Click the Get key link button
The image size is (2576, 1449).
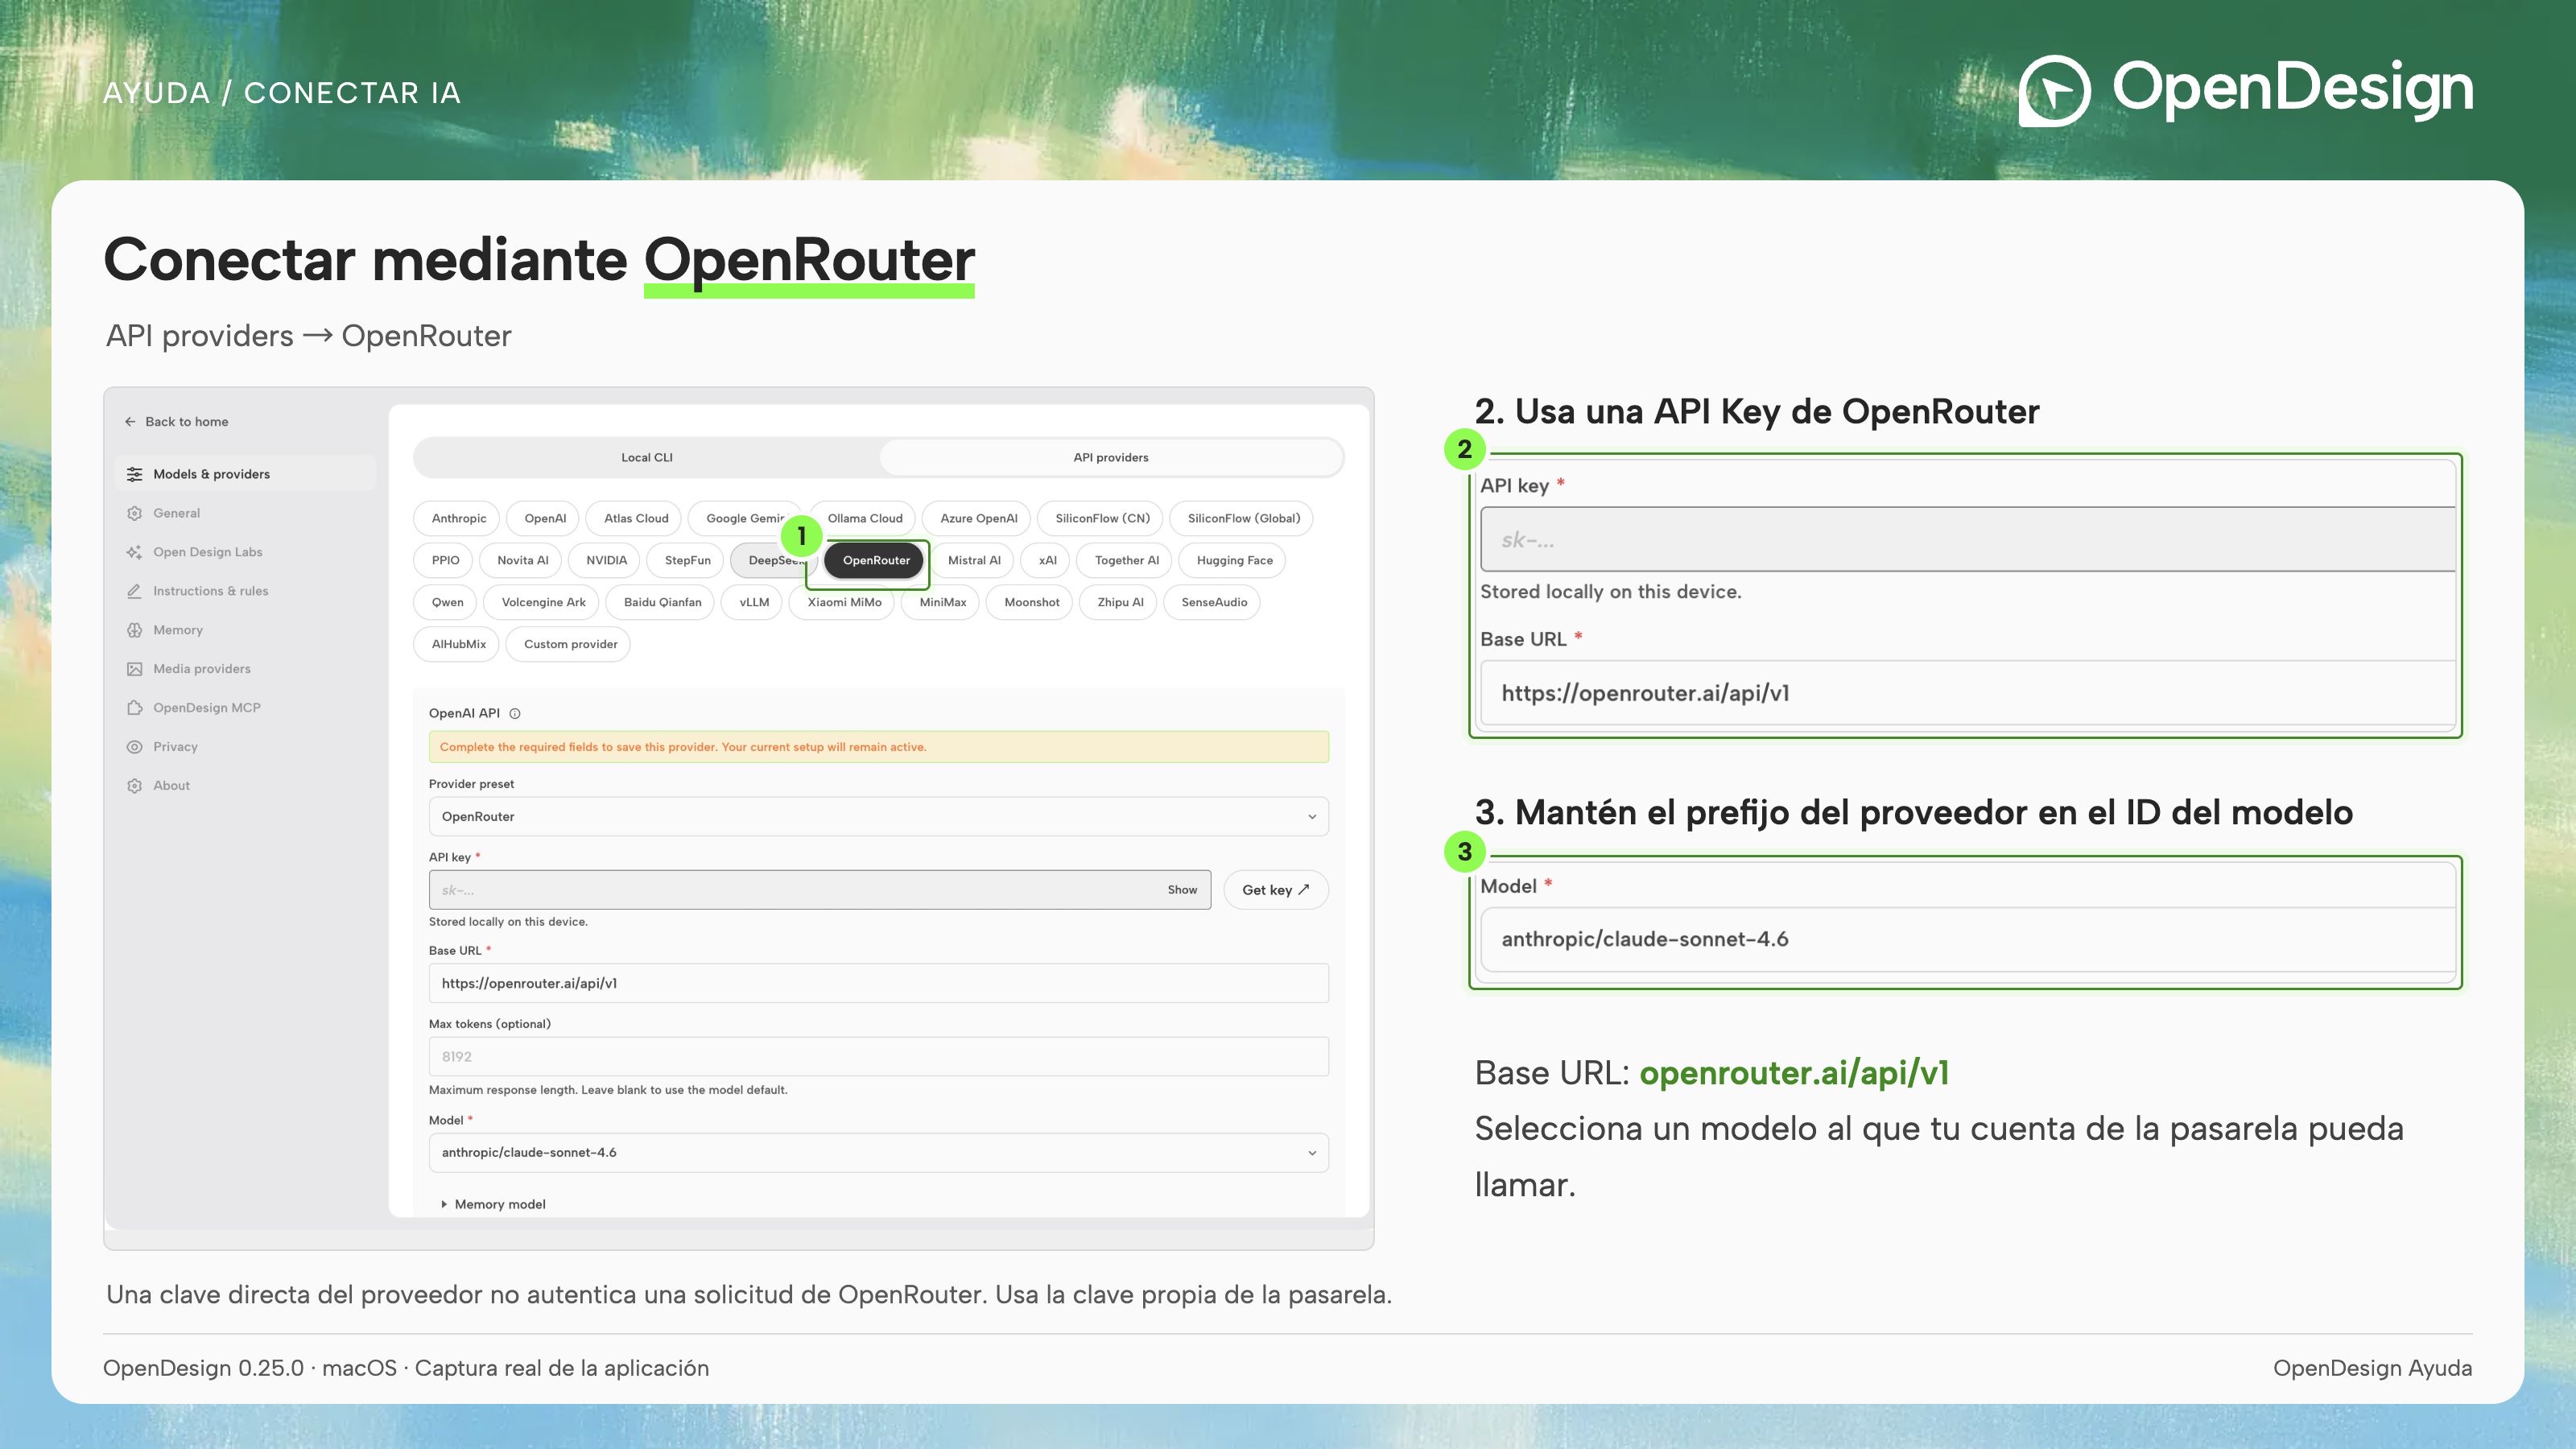[x=1275, y=890]
